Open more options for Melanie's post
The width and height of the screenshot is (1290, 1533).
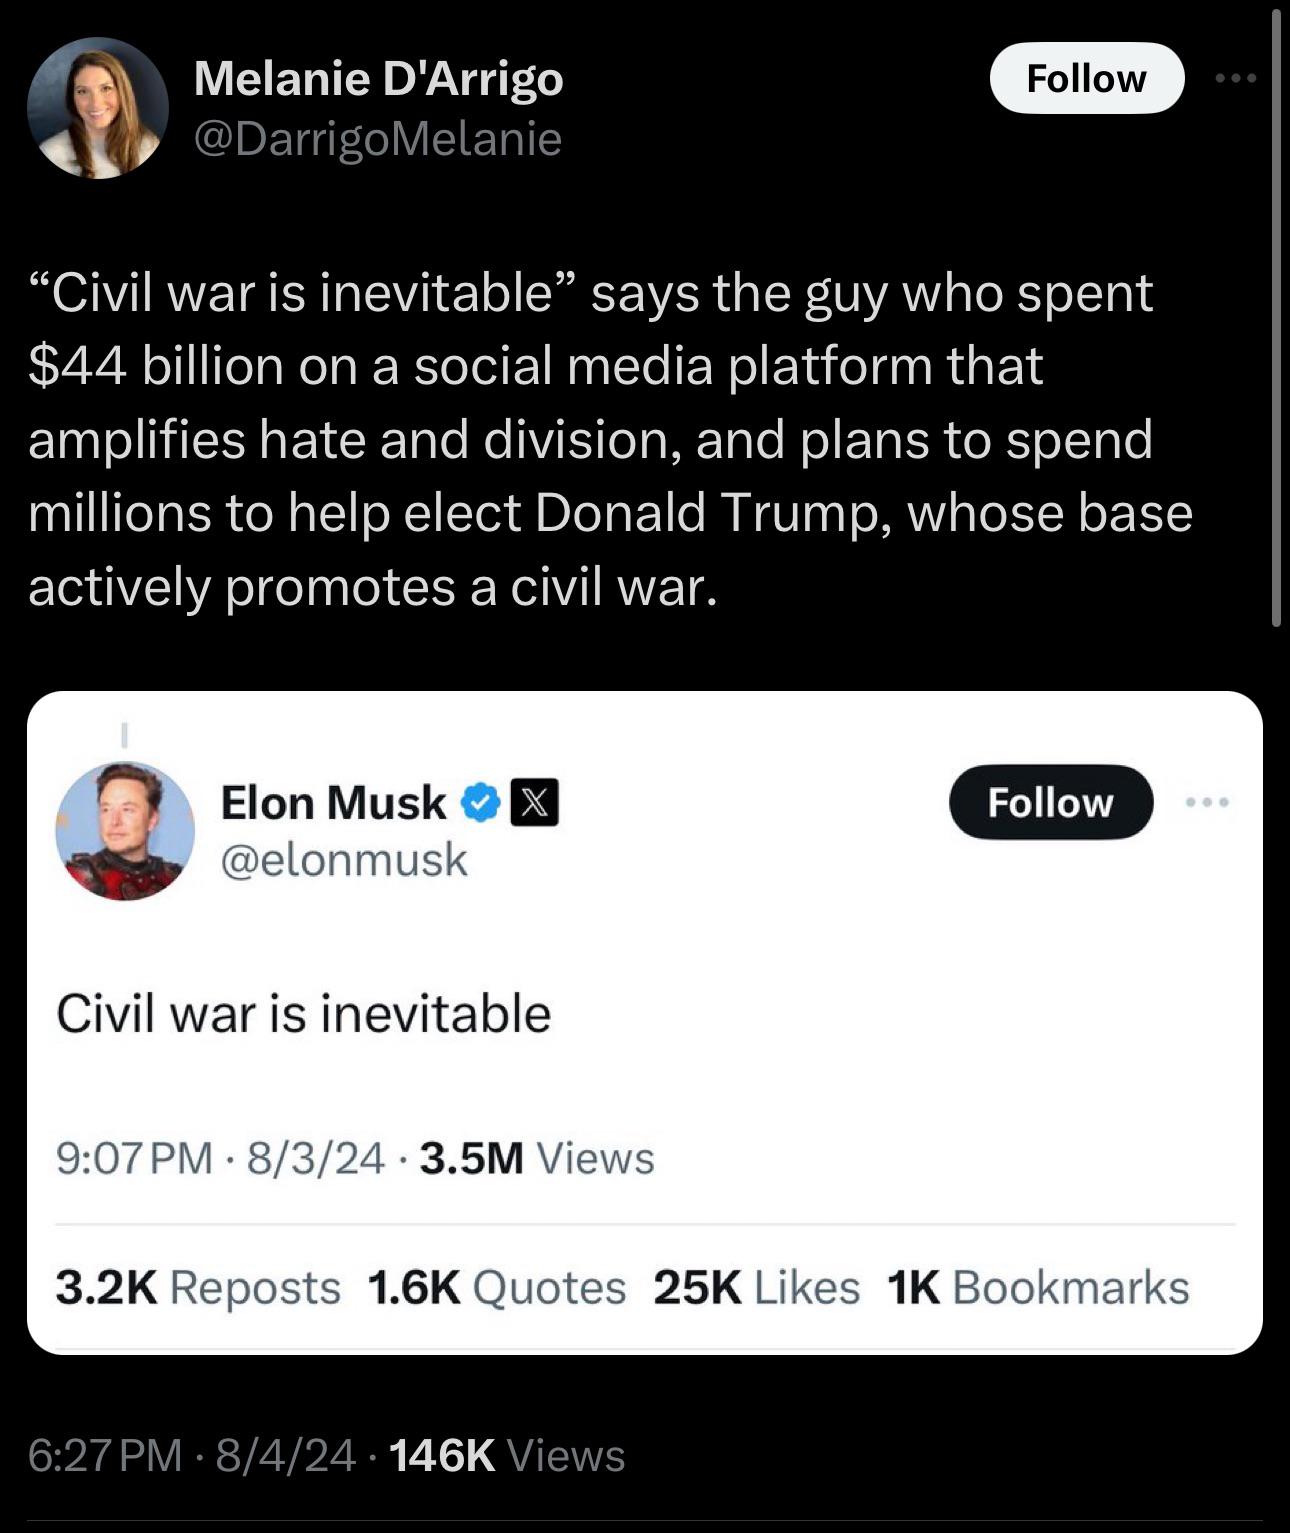click(x=1236, y=78)
